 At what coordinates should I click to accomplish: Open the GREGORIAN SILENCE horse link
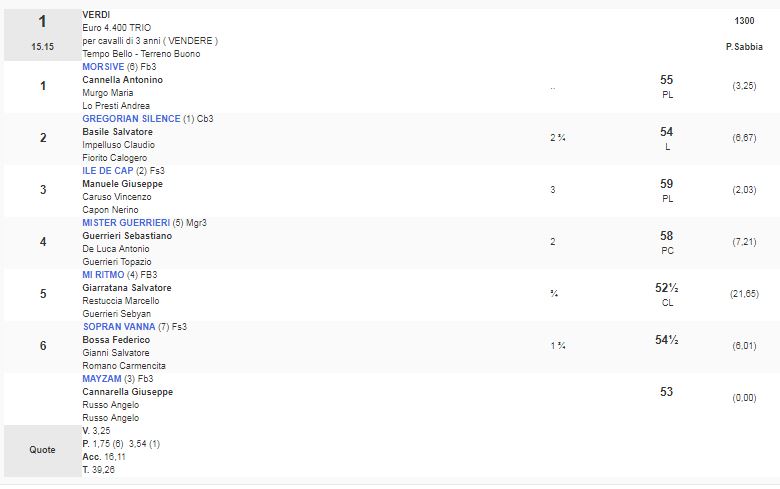click(131, 118)
